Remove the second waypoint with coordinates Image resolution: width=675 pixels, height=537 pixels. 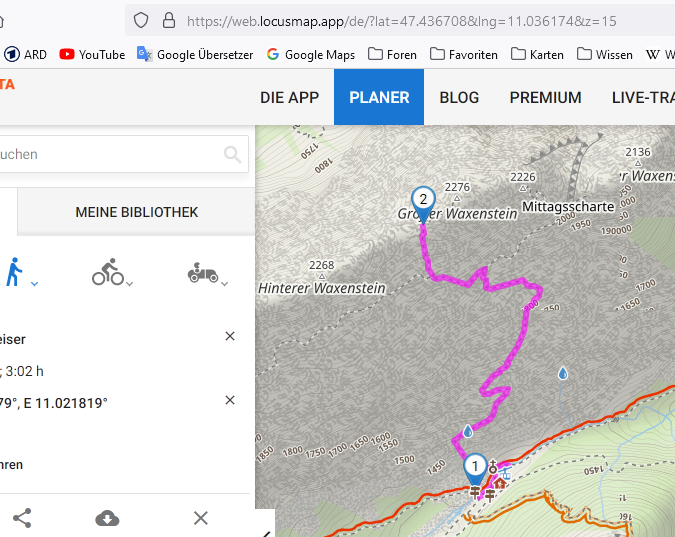coord(230,400)
